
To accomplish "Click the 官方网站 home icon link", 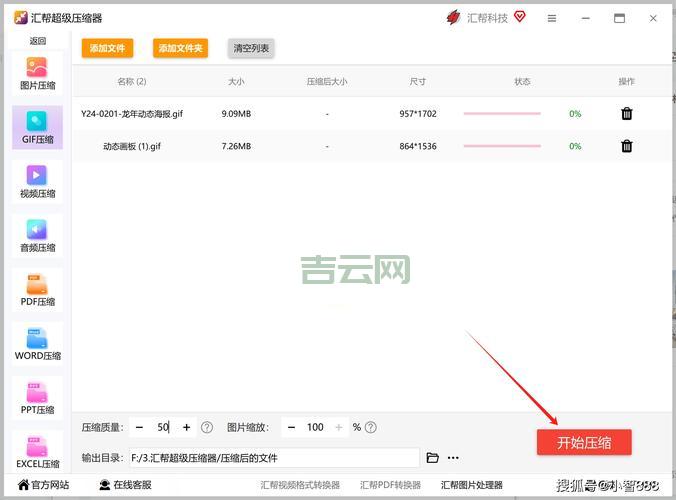I will 44,485.
